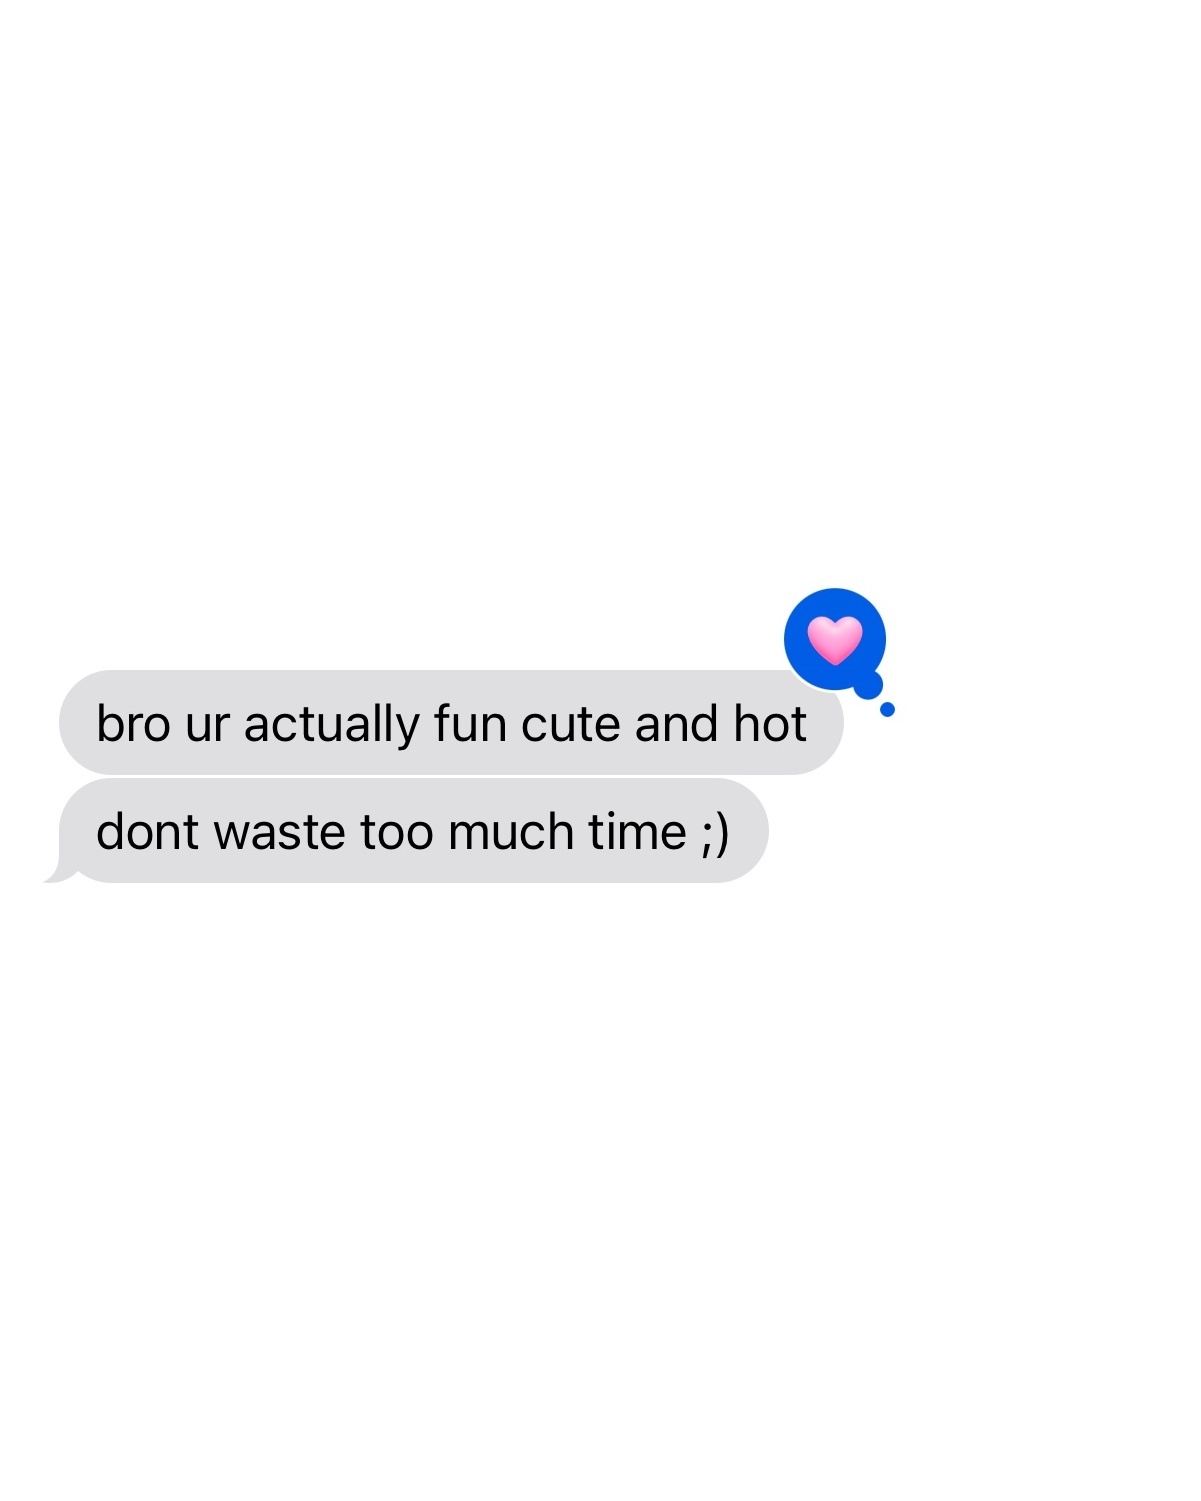Select the "bro ur actually fun" message bubble
The width and height of the screenshot is (1201, 1501).
[451, 722]
